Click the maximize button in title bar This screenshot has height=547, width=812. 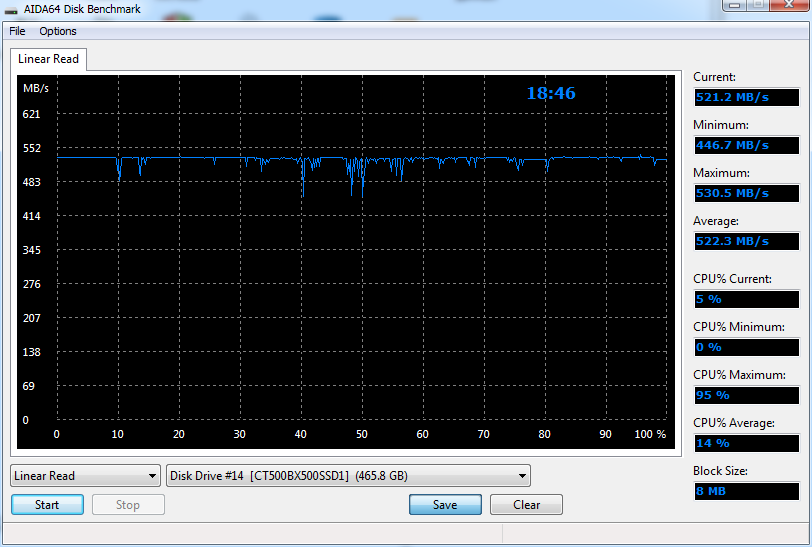click(758, 5)
